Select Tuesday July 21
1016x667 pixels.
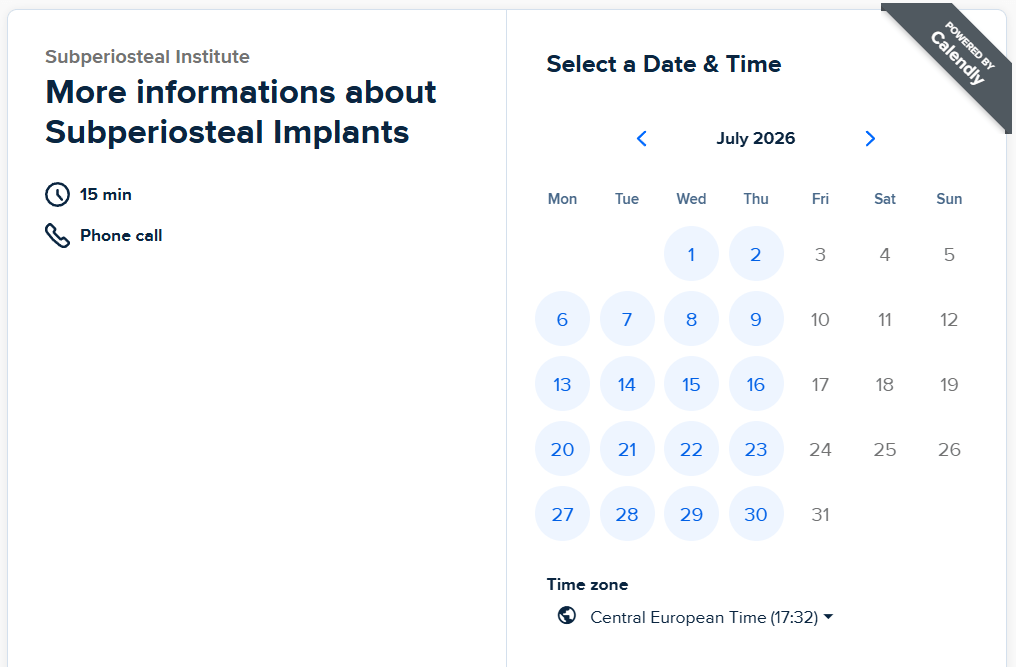coord(627,449)
